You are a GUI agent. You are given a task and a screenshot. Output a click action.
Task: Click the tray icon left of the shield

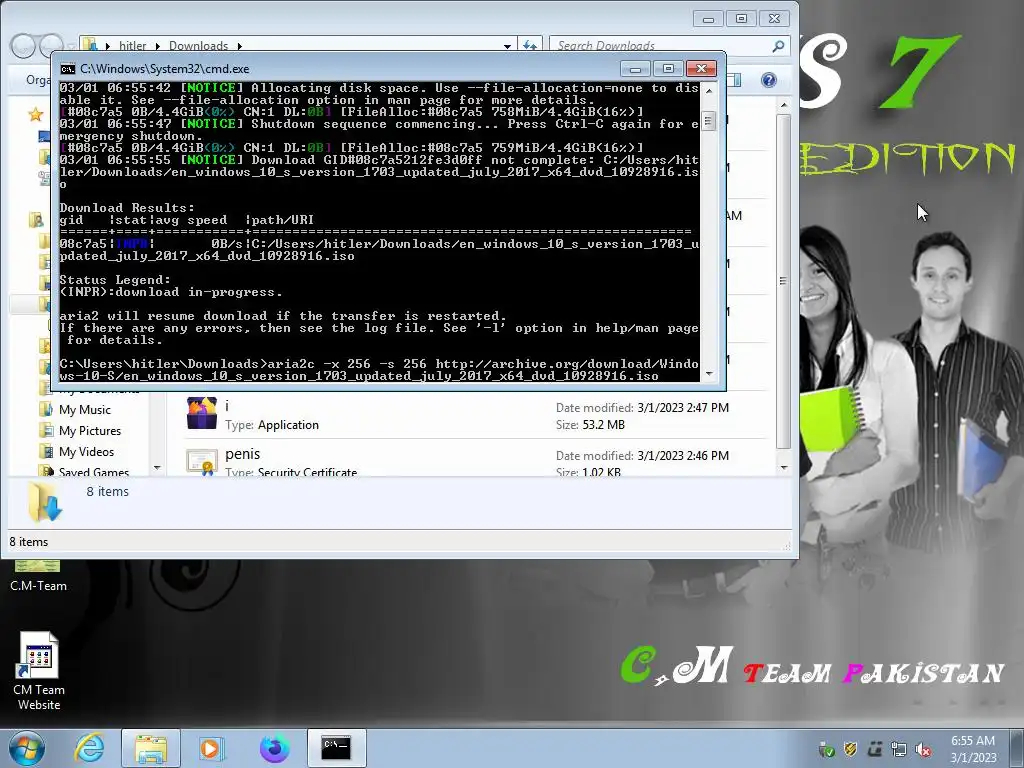click(827, 749)
